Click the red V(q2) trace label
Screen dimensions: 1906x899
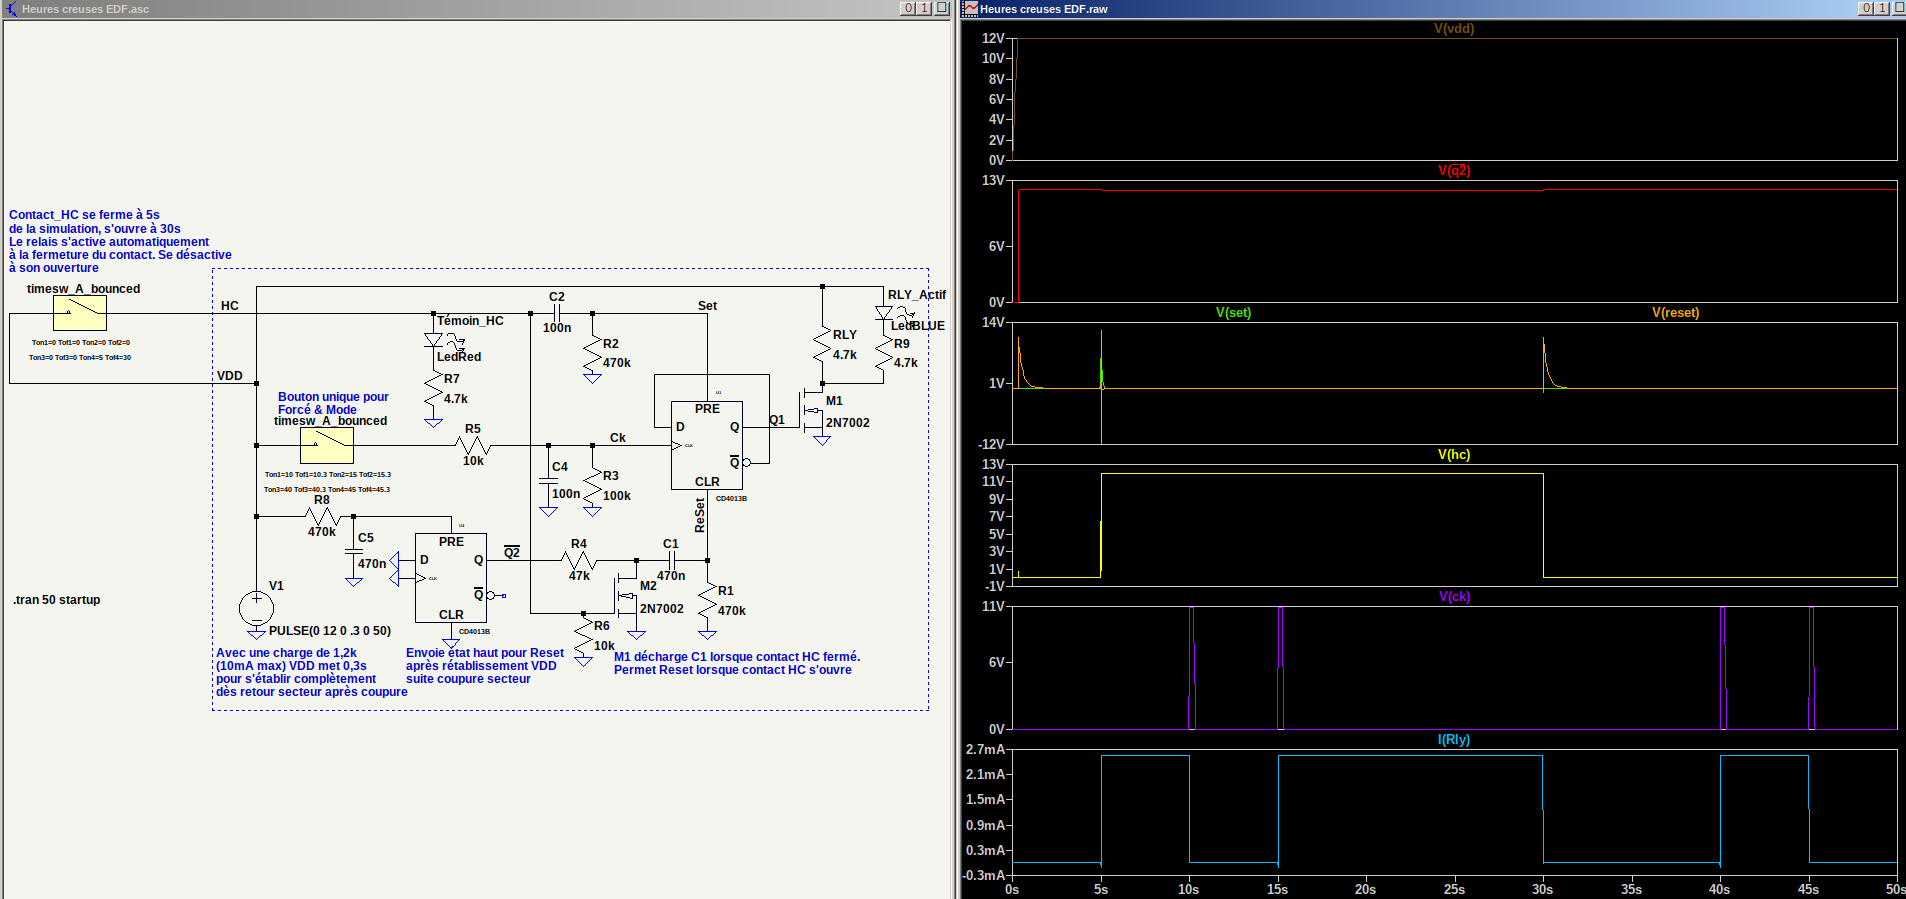(1453, 171)
